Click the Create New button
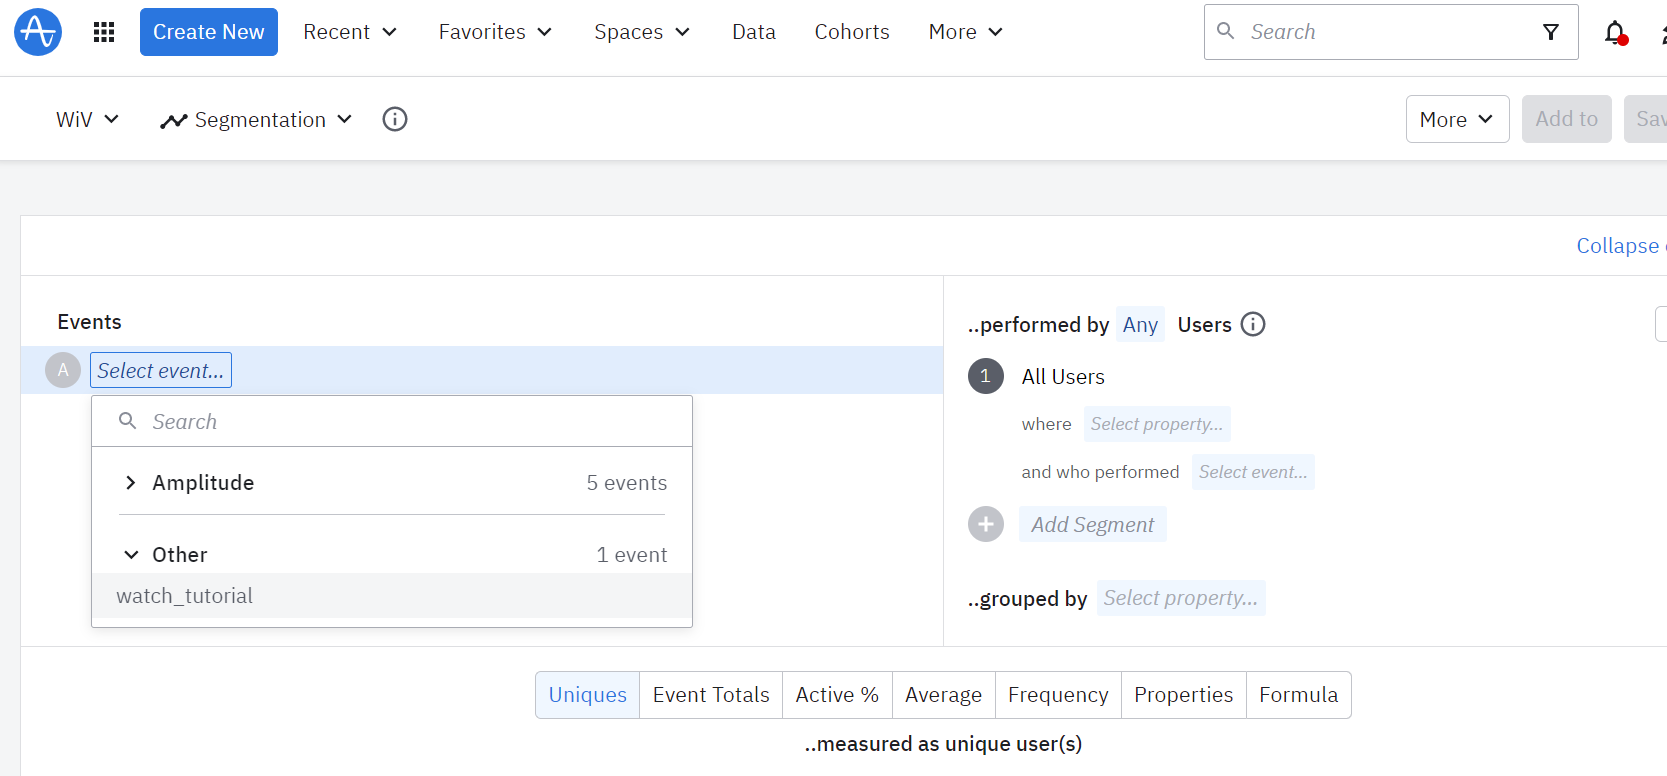The image size is (1667, 776). click(208, 32)
